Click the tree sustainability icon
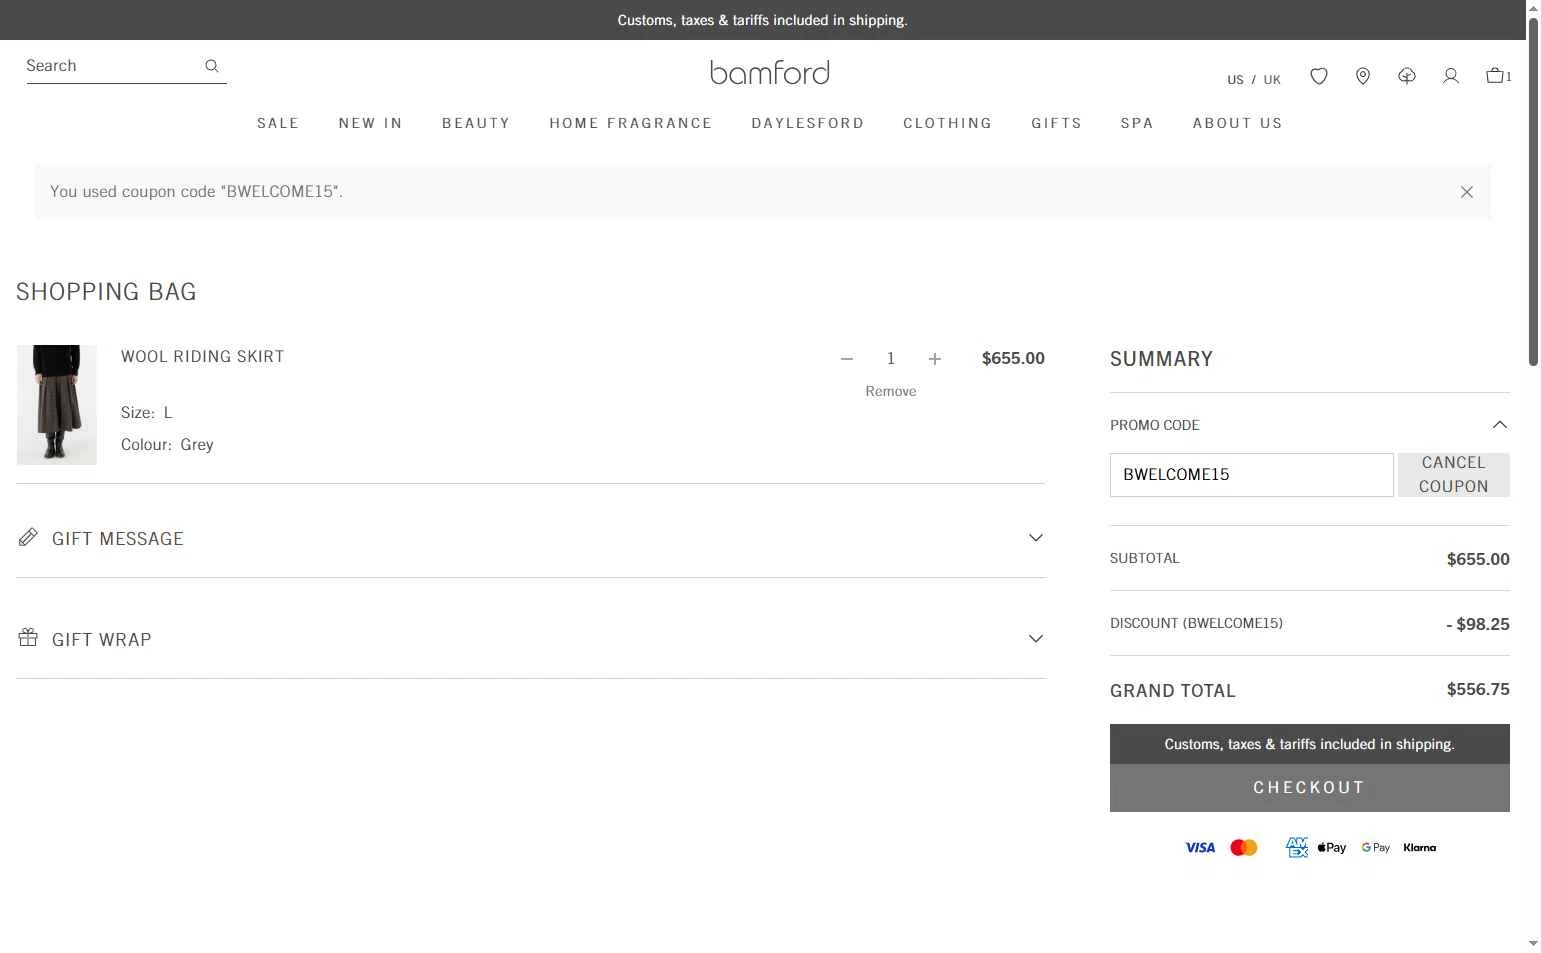The height and width of the screenshot is (953, 1541). 1407,76
